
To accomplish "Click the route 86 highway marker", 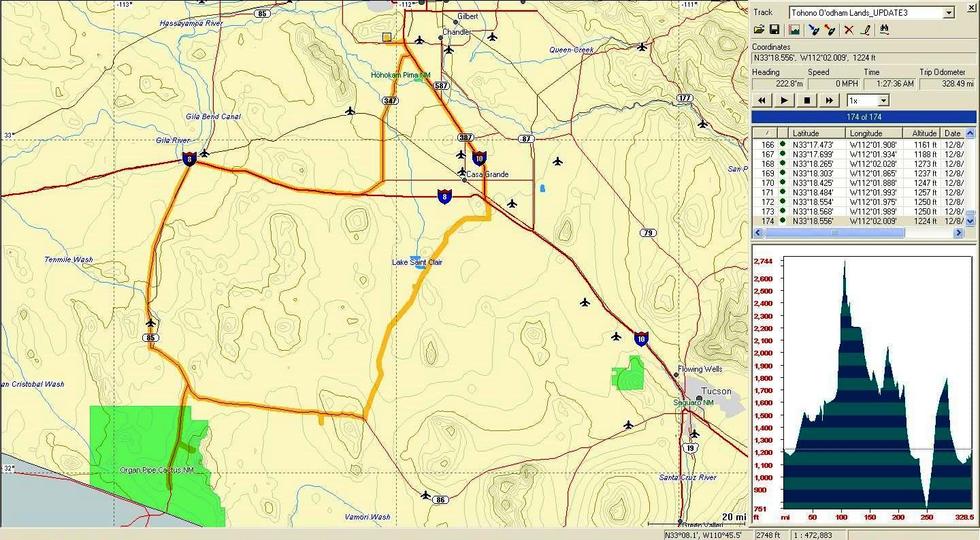I will (x=441, y=500).
